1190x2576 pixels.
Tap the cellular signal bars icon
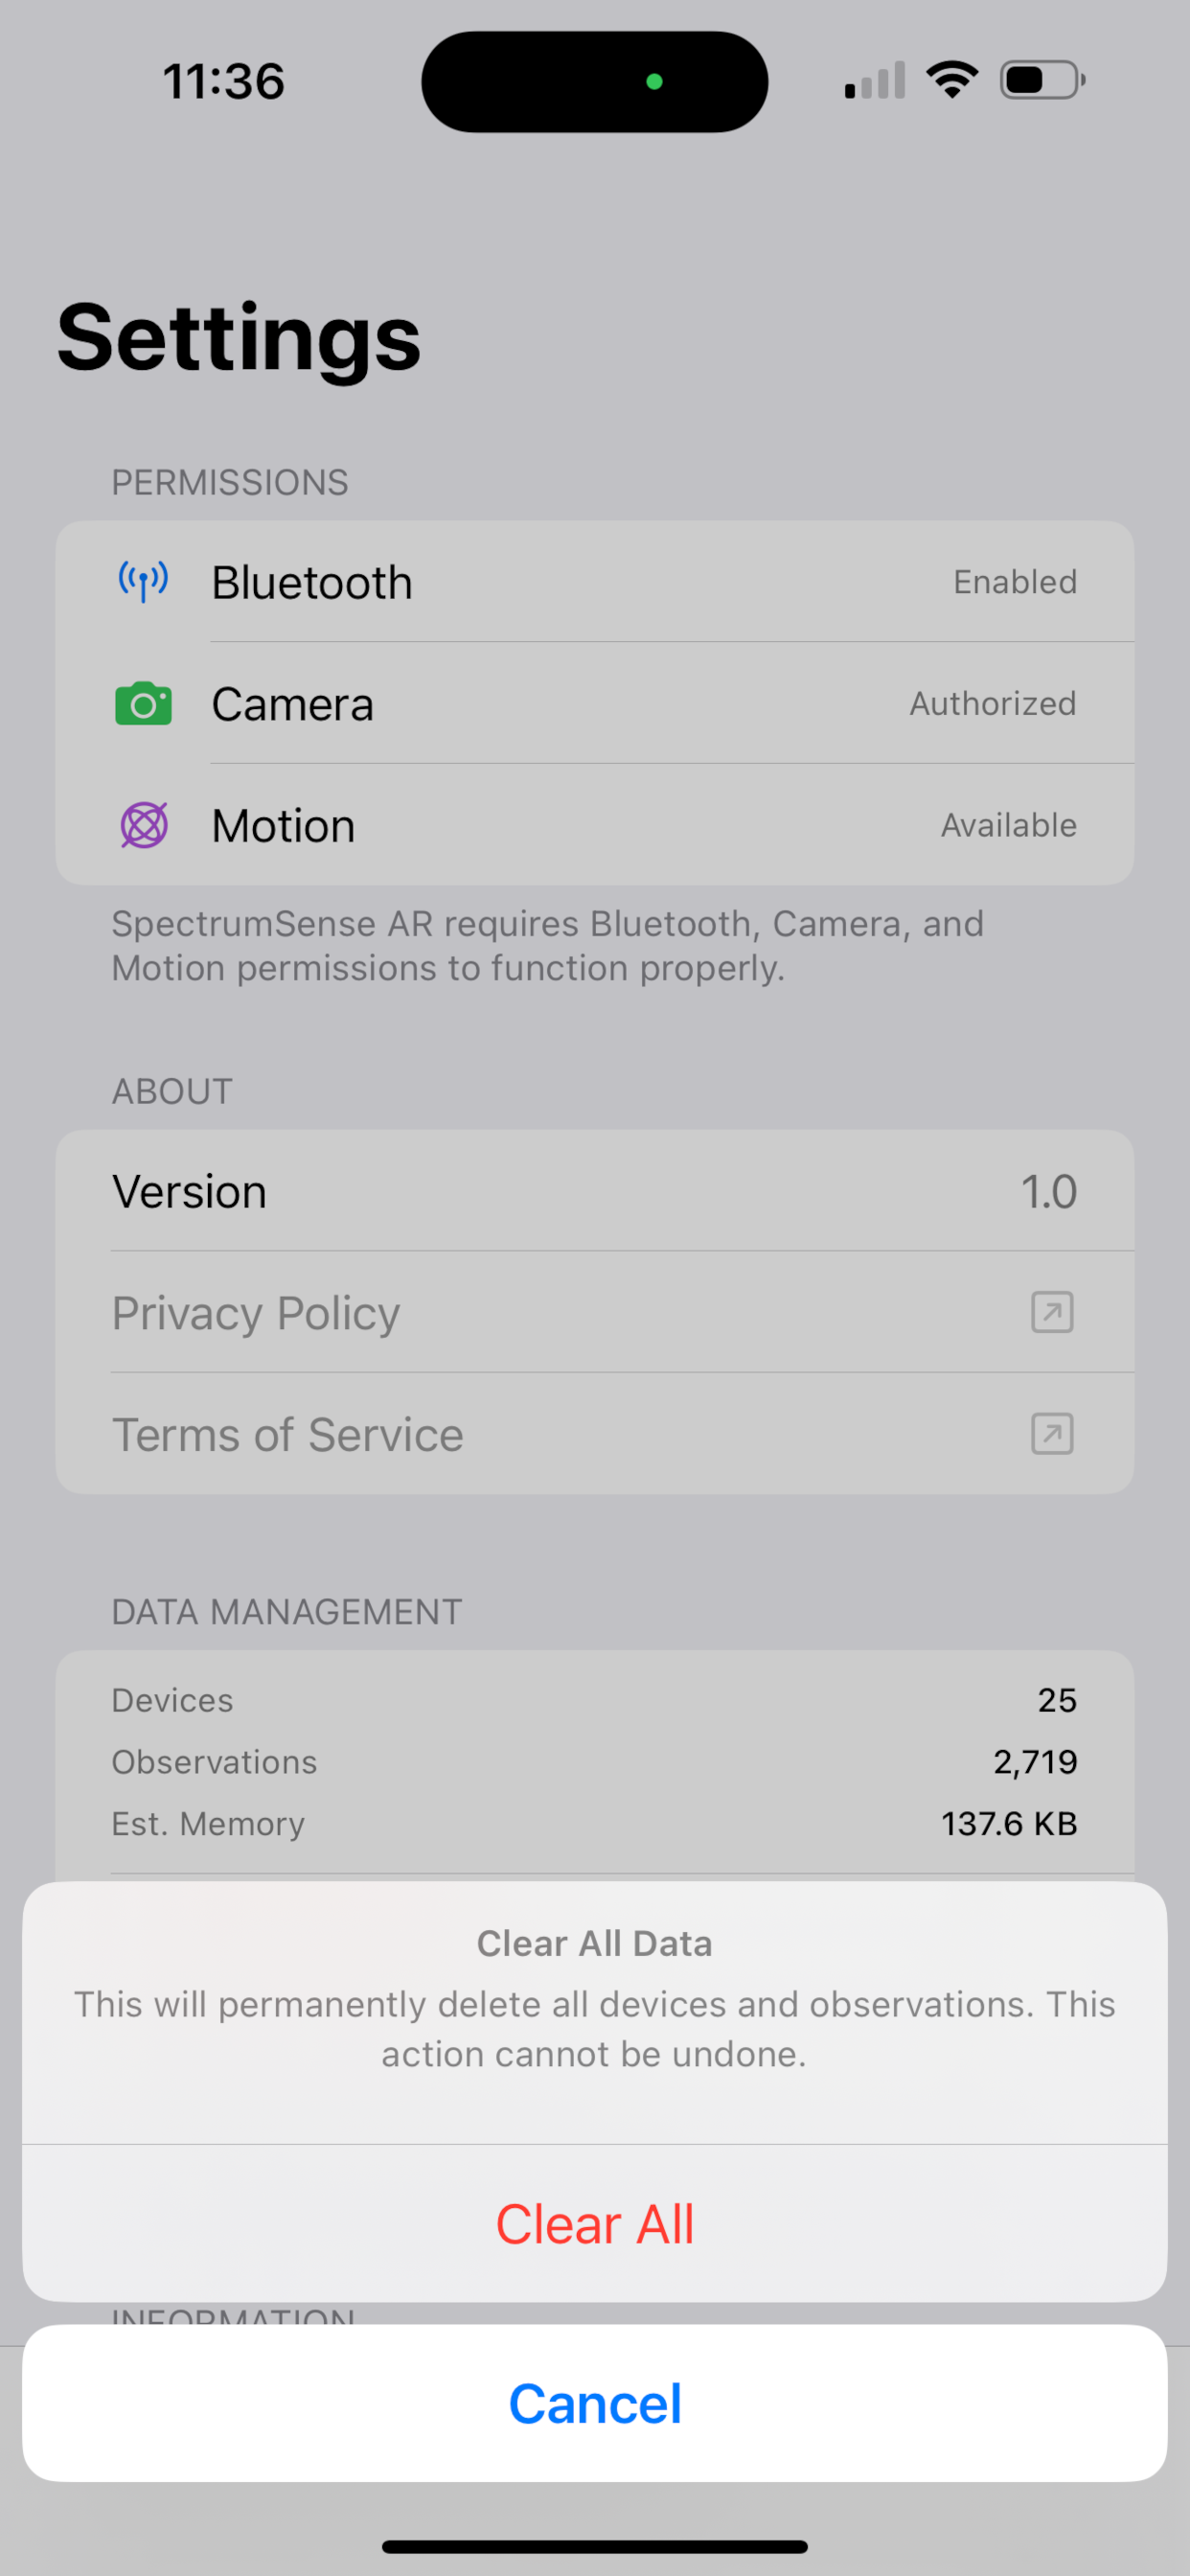point(875,80)
